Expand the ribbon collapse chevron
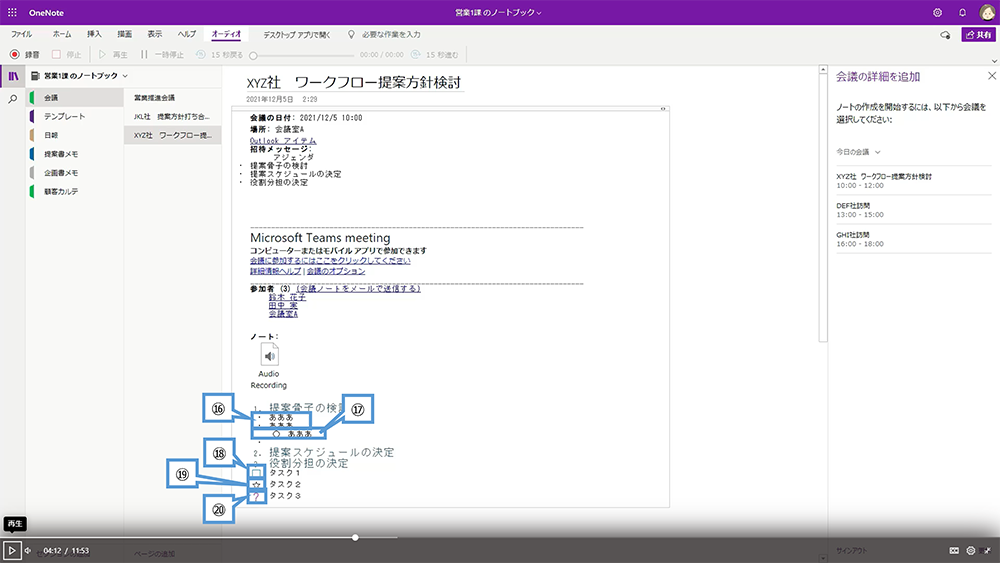The height and width of the screenshot is (563, 1000). [994, 61]
